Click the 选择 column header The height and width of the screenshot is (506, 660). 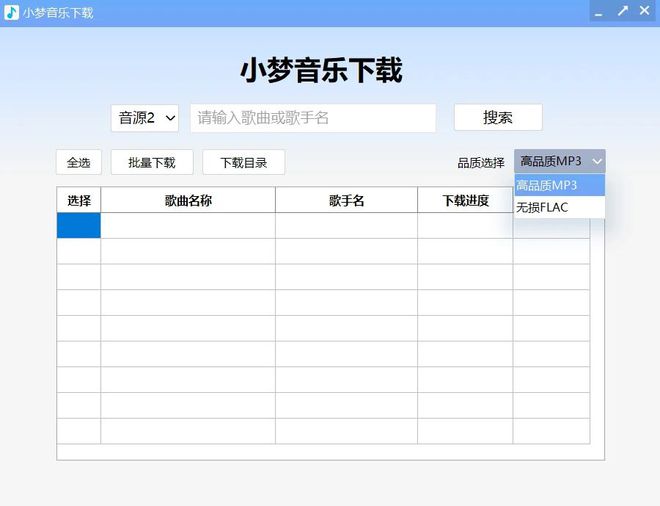coord(79,200)
